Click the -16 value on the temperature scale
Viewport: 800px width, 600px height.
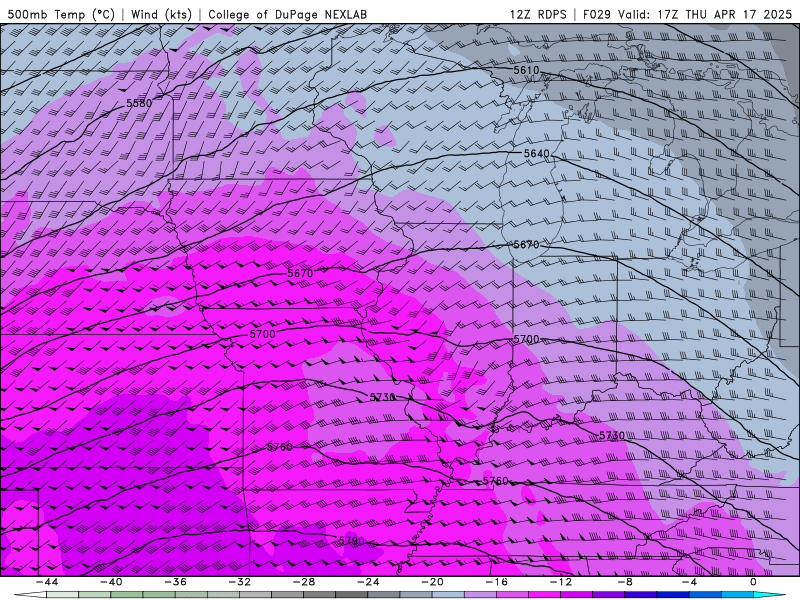click(x=497, y=582)
